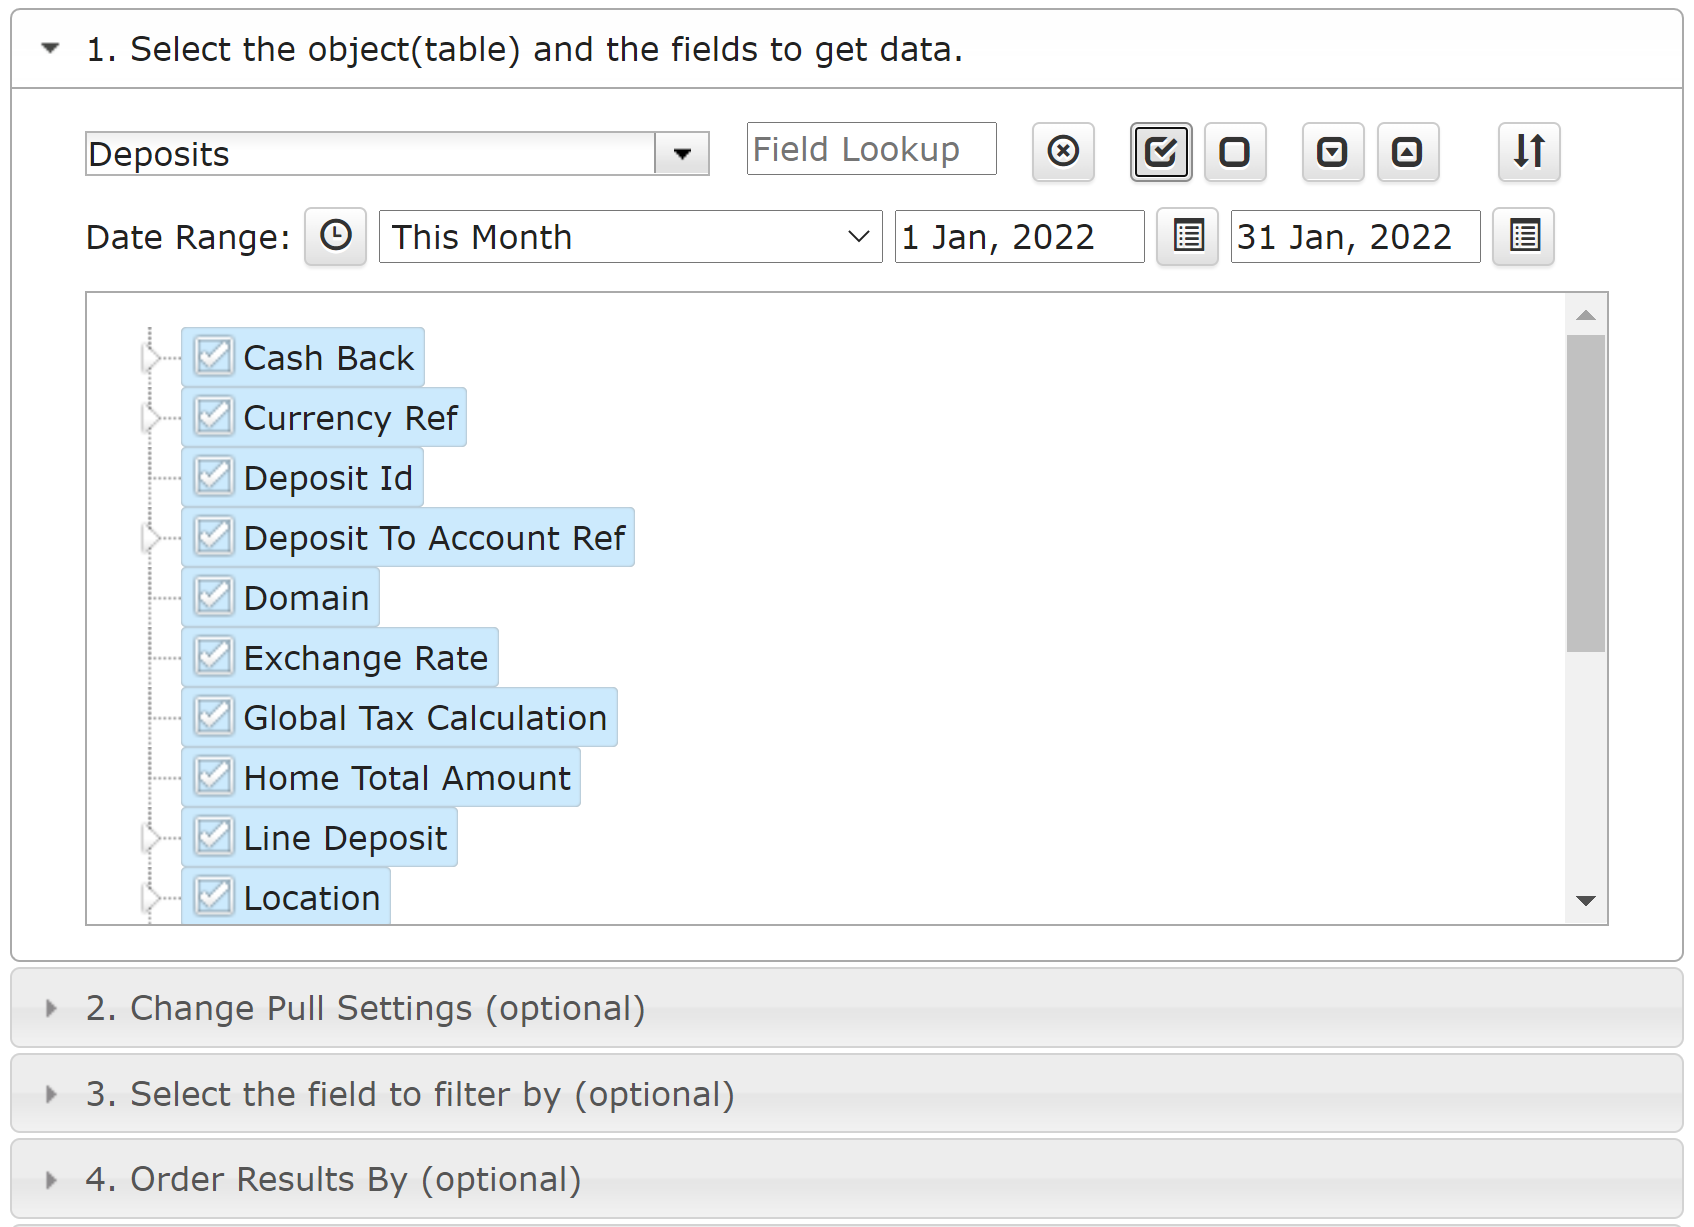Expand the Currency Ref tree node

[151, 417]
